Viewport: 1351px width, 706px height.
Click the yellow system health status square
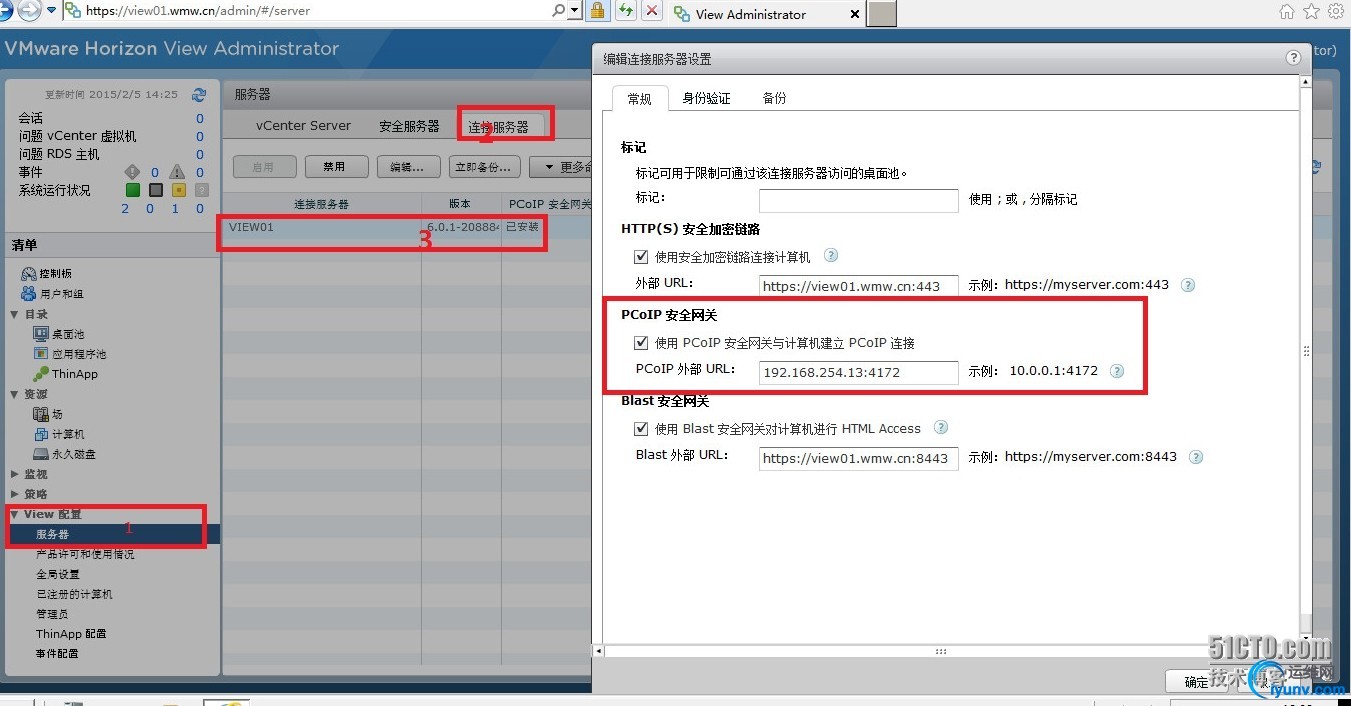point(179,190)
